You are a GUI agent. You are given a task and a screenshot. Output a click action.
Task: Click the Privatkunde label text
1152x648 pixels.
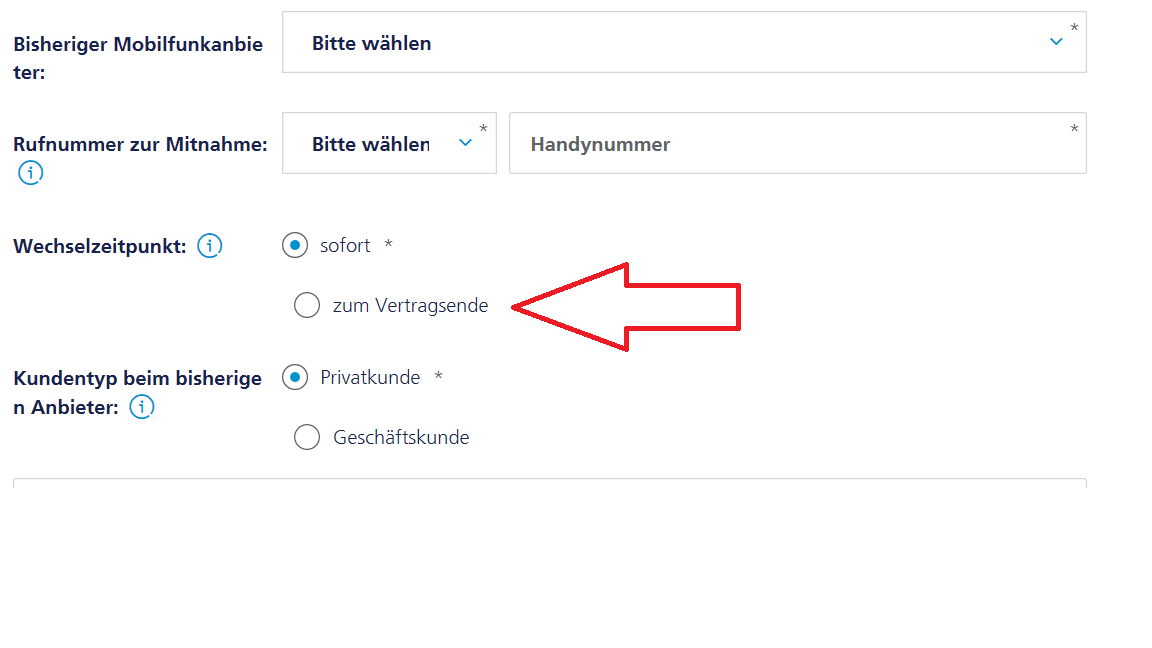click(x=370, y=378)
